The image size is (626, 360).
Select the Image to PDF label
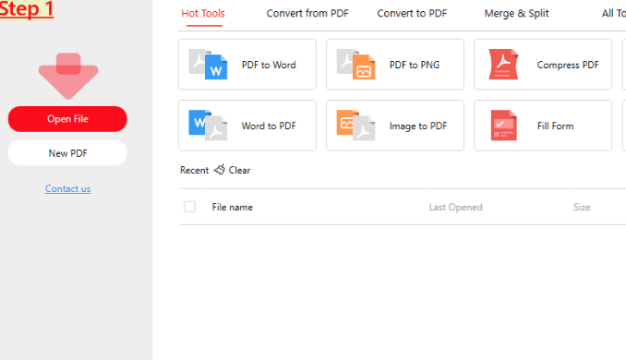click(x=418, y=126)
